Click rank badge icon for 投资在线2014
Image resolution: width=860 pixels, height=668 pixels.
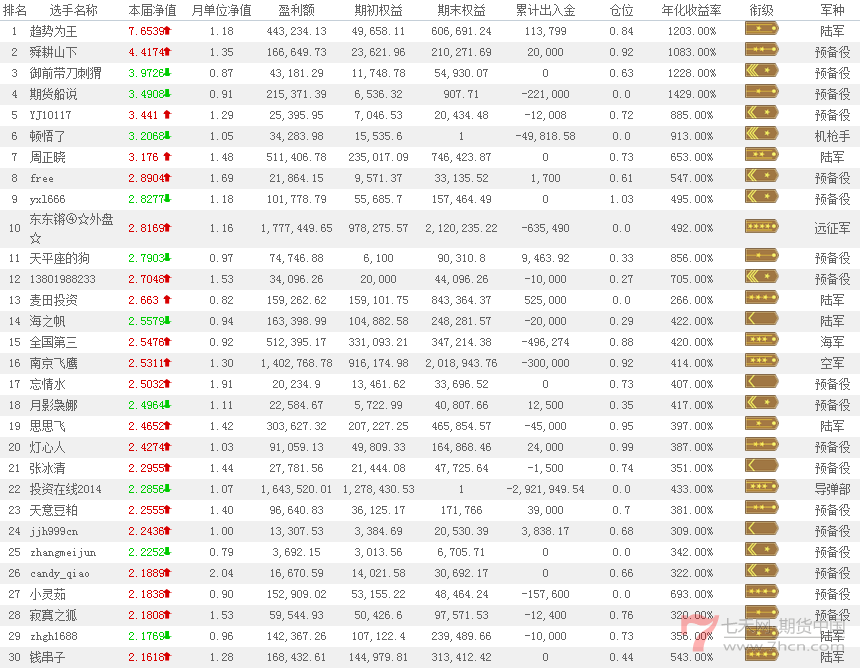click(762, 487)
